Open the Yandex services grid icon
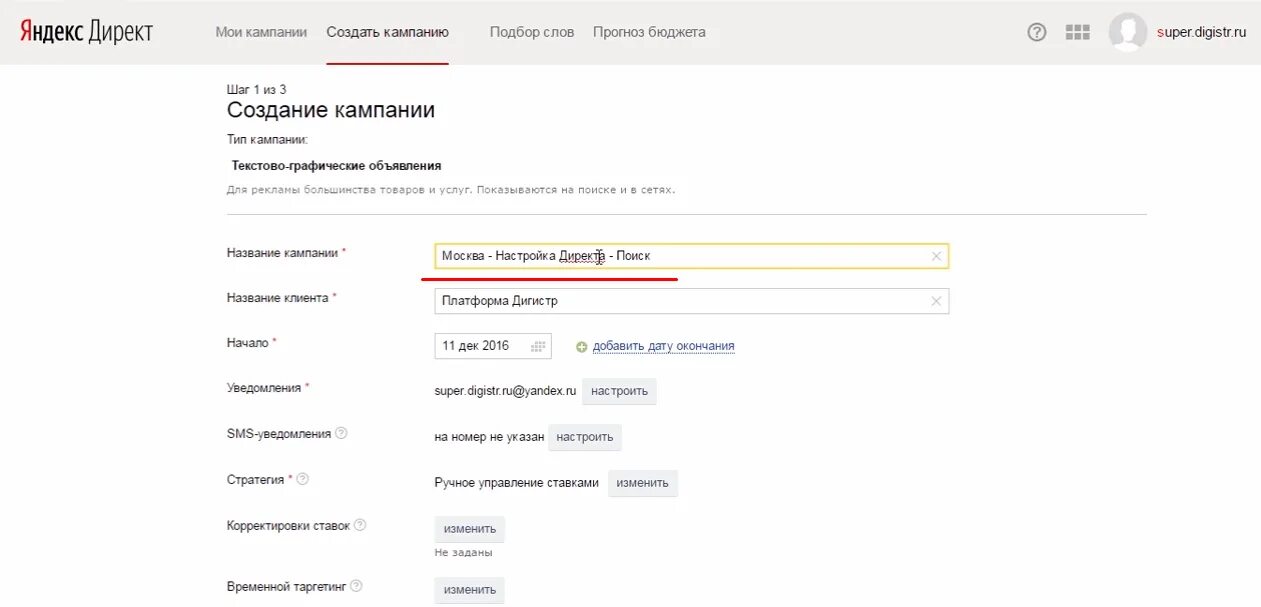The height and width of the screenshot is (607, 1261). [1077, 32]
